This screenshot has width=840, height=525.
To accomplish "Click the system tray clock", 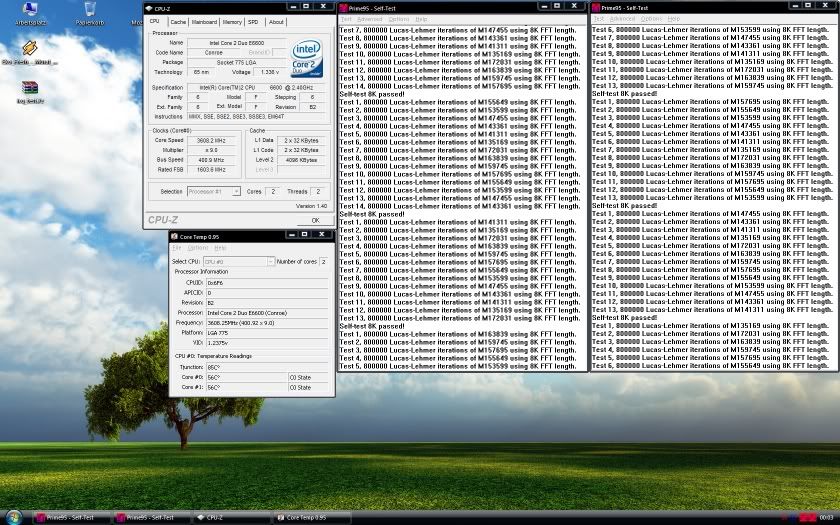I will coord(827,518).
